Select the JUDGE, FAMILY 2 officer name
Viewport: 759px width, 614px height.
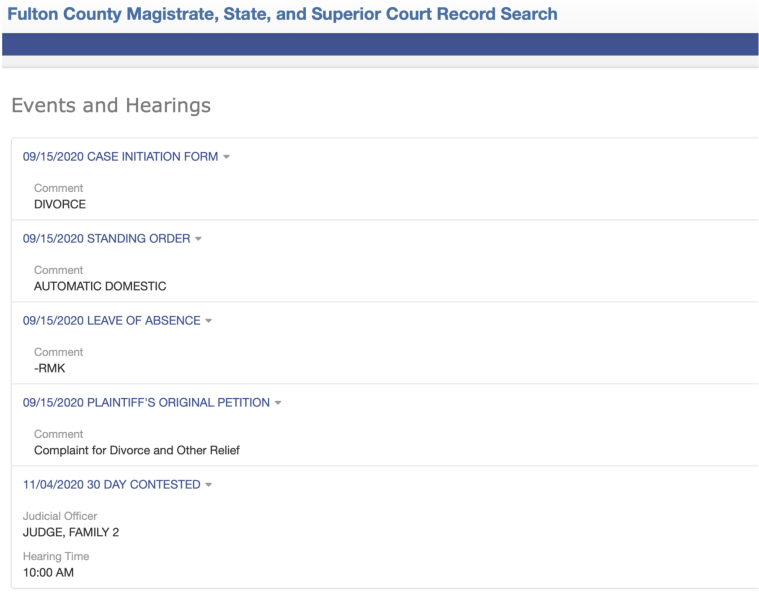71,532
